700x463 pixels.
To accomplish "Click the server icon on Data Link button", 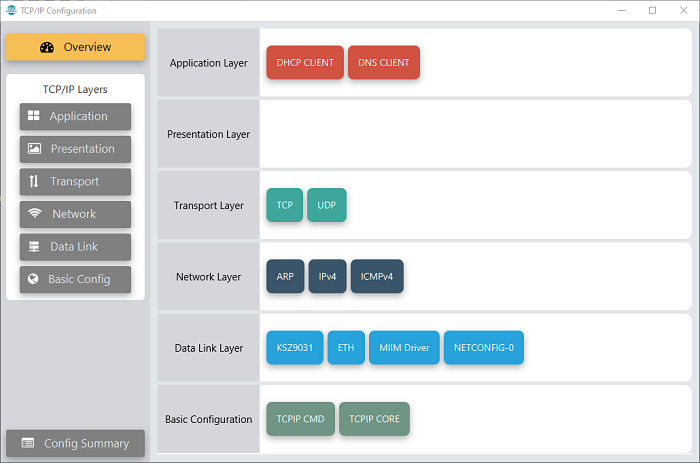I will (x=34, y=246).
